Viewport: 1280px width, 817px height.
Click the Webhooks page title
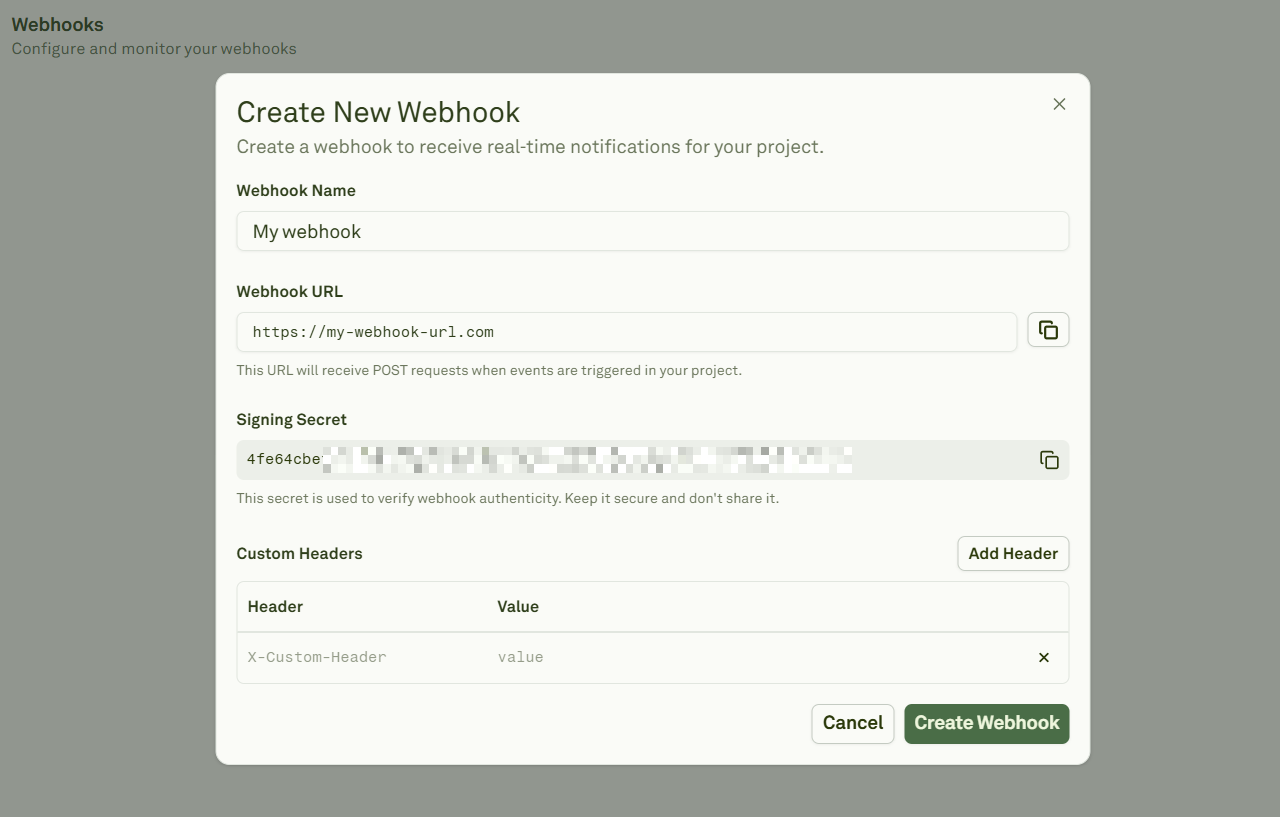(x=57, y=24)
